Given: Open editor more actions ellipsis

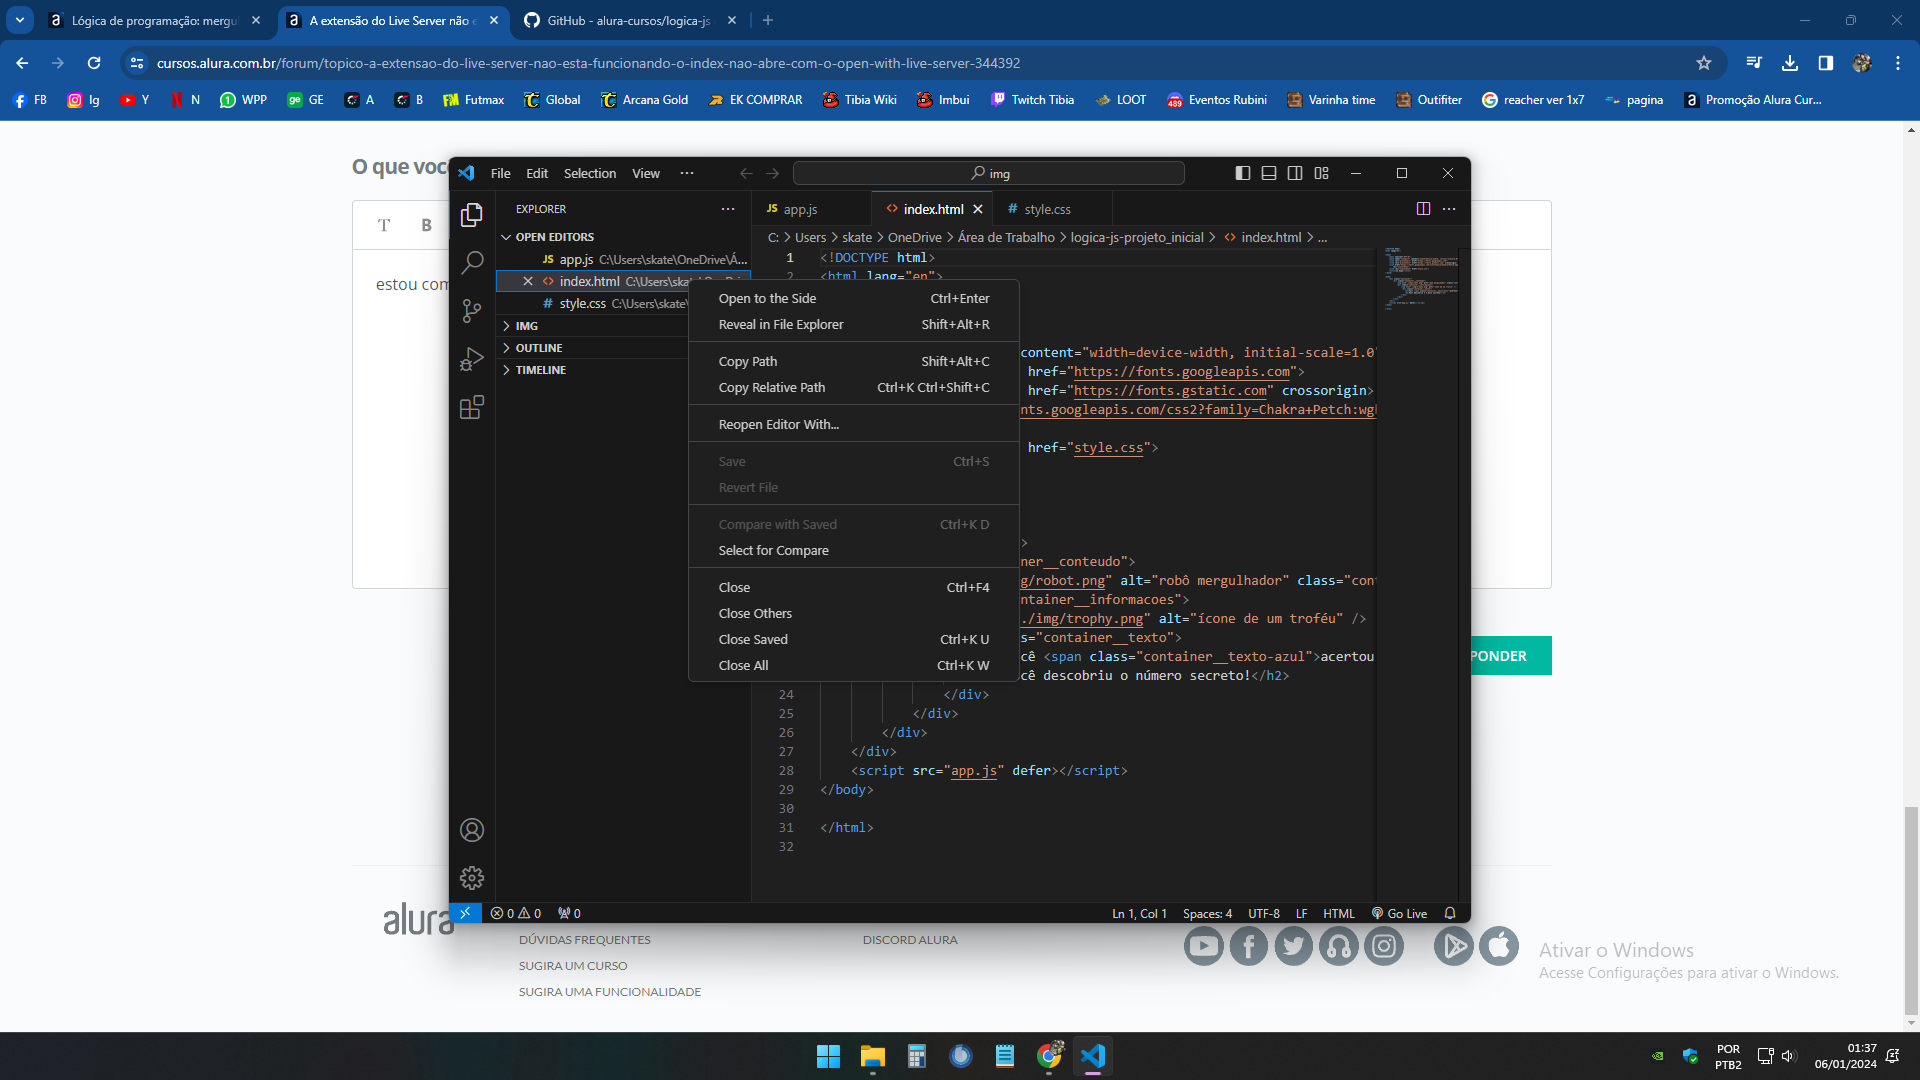Looking at the screenshot, I should (x=1449, y=209).
